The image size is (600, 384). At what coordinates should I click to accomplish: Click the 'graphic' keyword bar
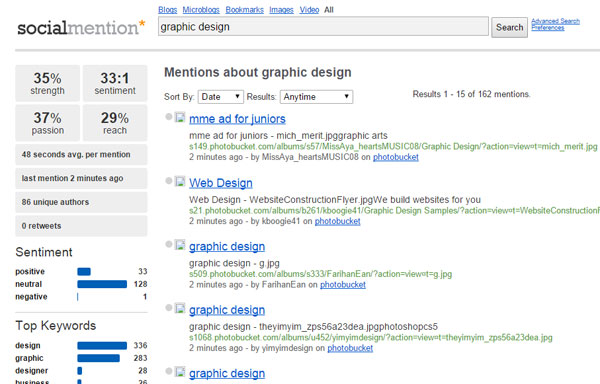98,358
